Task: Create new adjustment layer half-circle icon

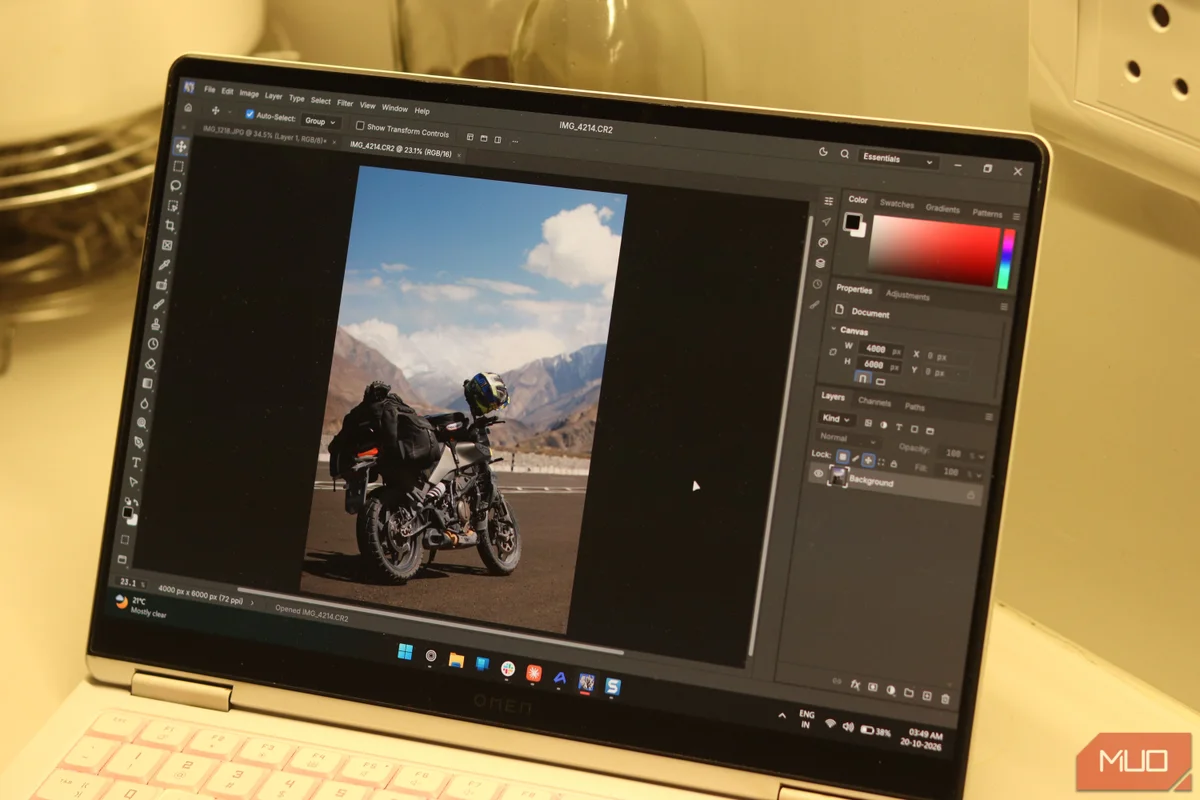Action: coord(890,690)
